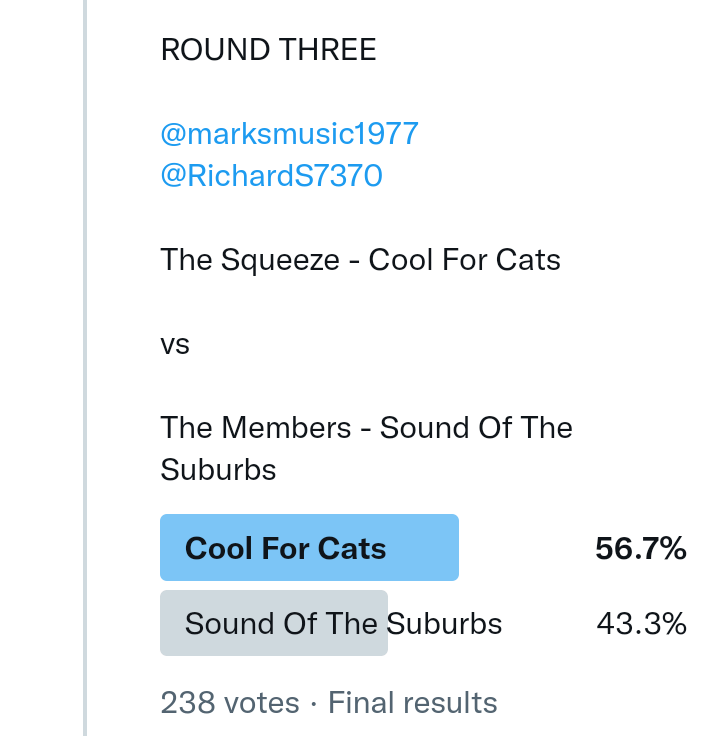Open the @marksmusic1977 profile mention
This screenshot has height=736, width=720.
(289, 133)
